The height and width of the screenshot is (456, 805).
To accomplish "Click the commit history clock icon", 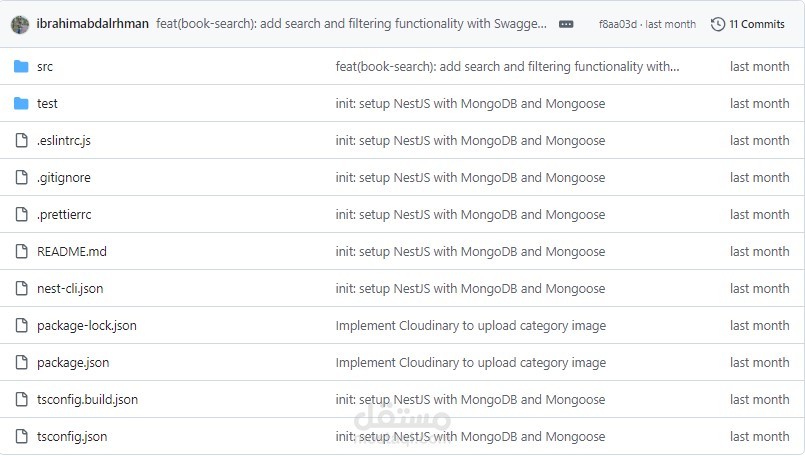I will tap(717, 24).
